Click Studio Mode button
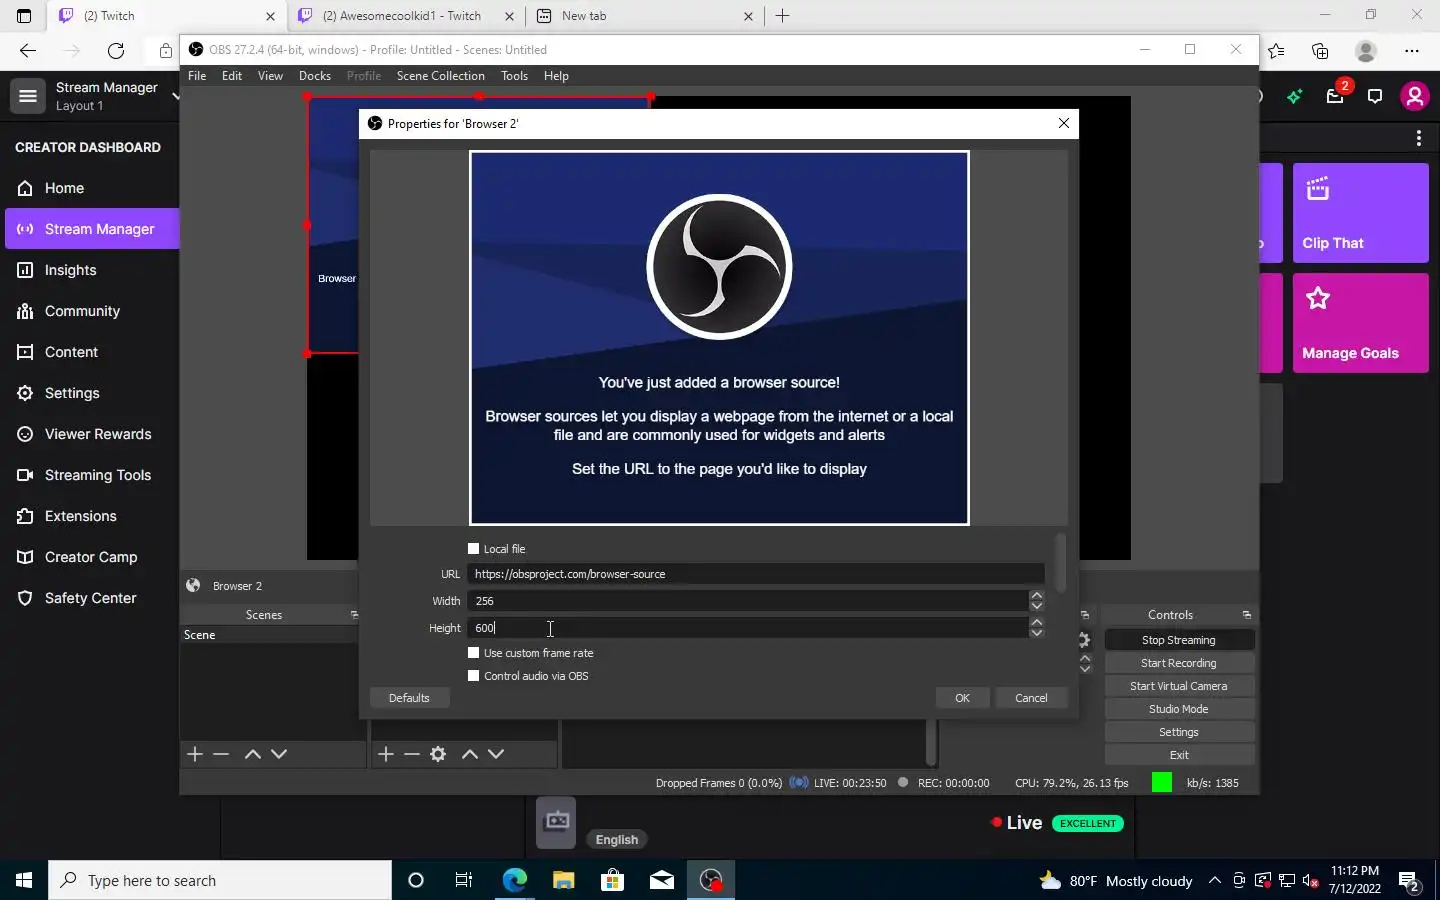This screenshot has width=1440, height=900. point(1179,709)
